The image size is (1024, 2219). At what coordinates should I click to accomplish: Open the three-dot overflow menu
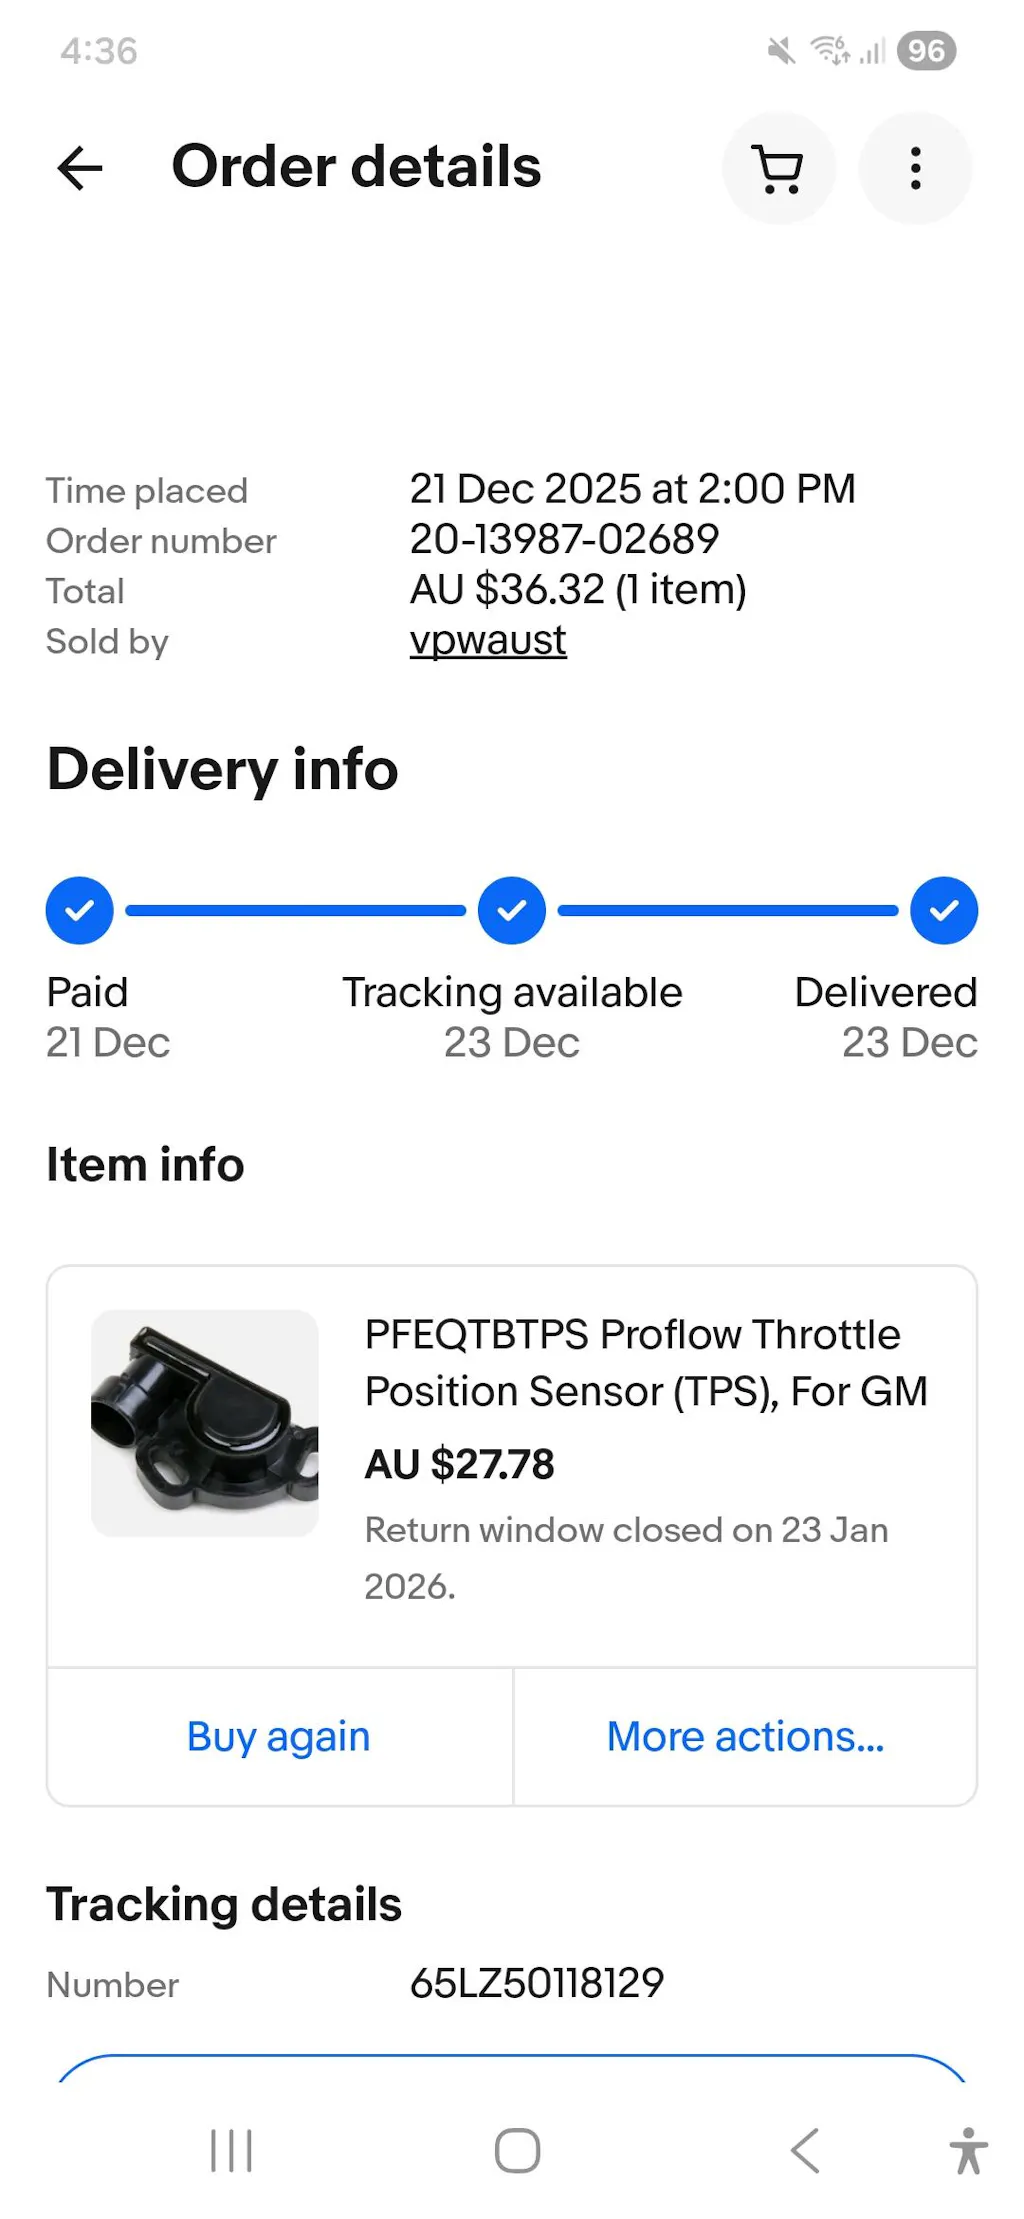(915, 168)
